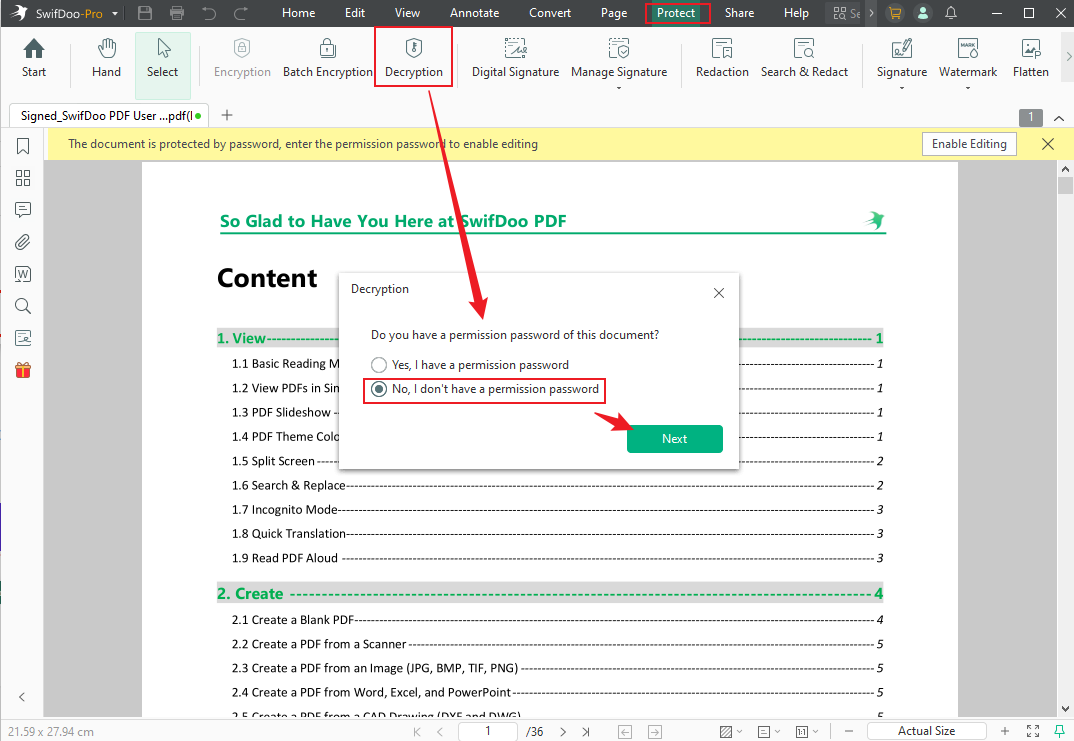Select the Redaction tool

coord(721,57)
